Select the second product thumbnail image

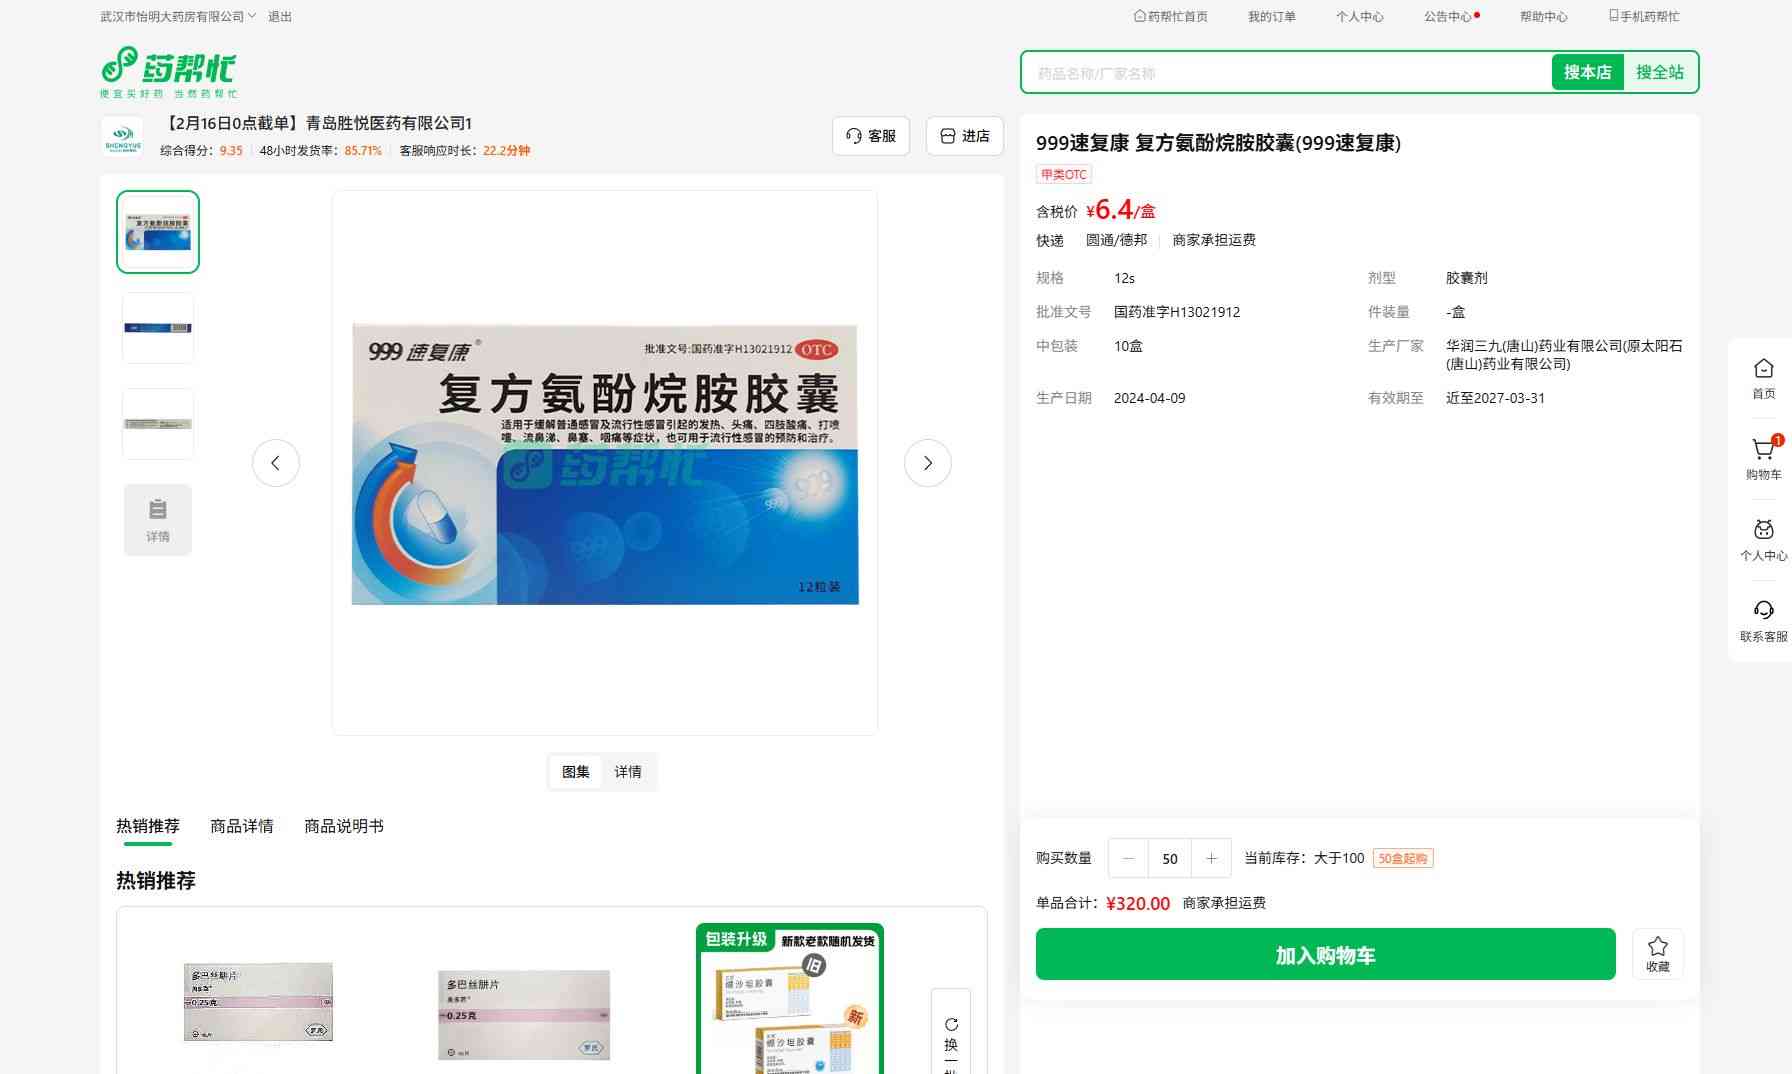158,328
